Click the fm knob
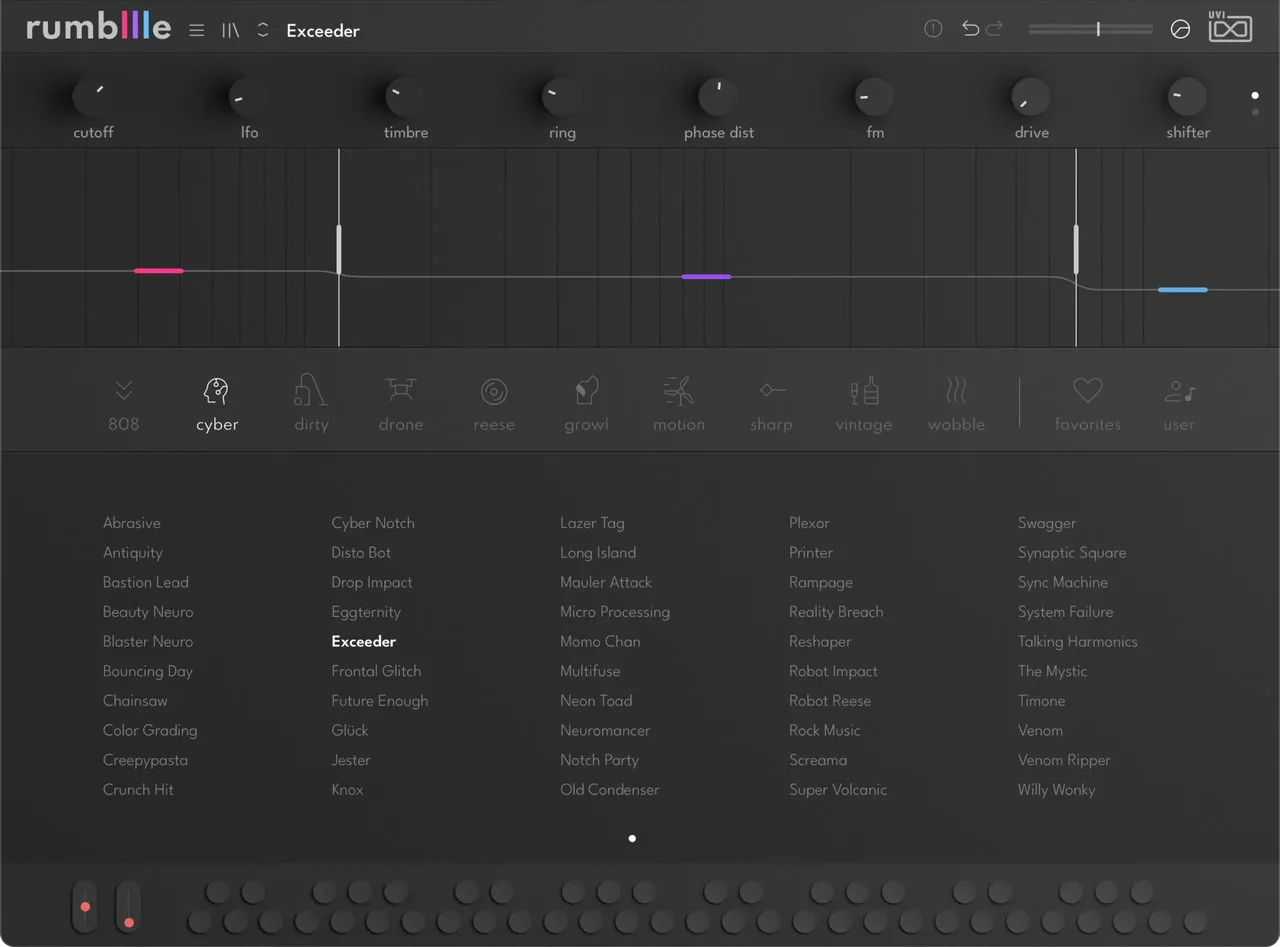This screenshot has height=947, width=1280. tap(874, 97)
